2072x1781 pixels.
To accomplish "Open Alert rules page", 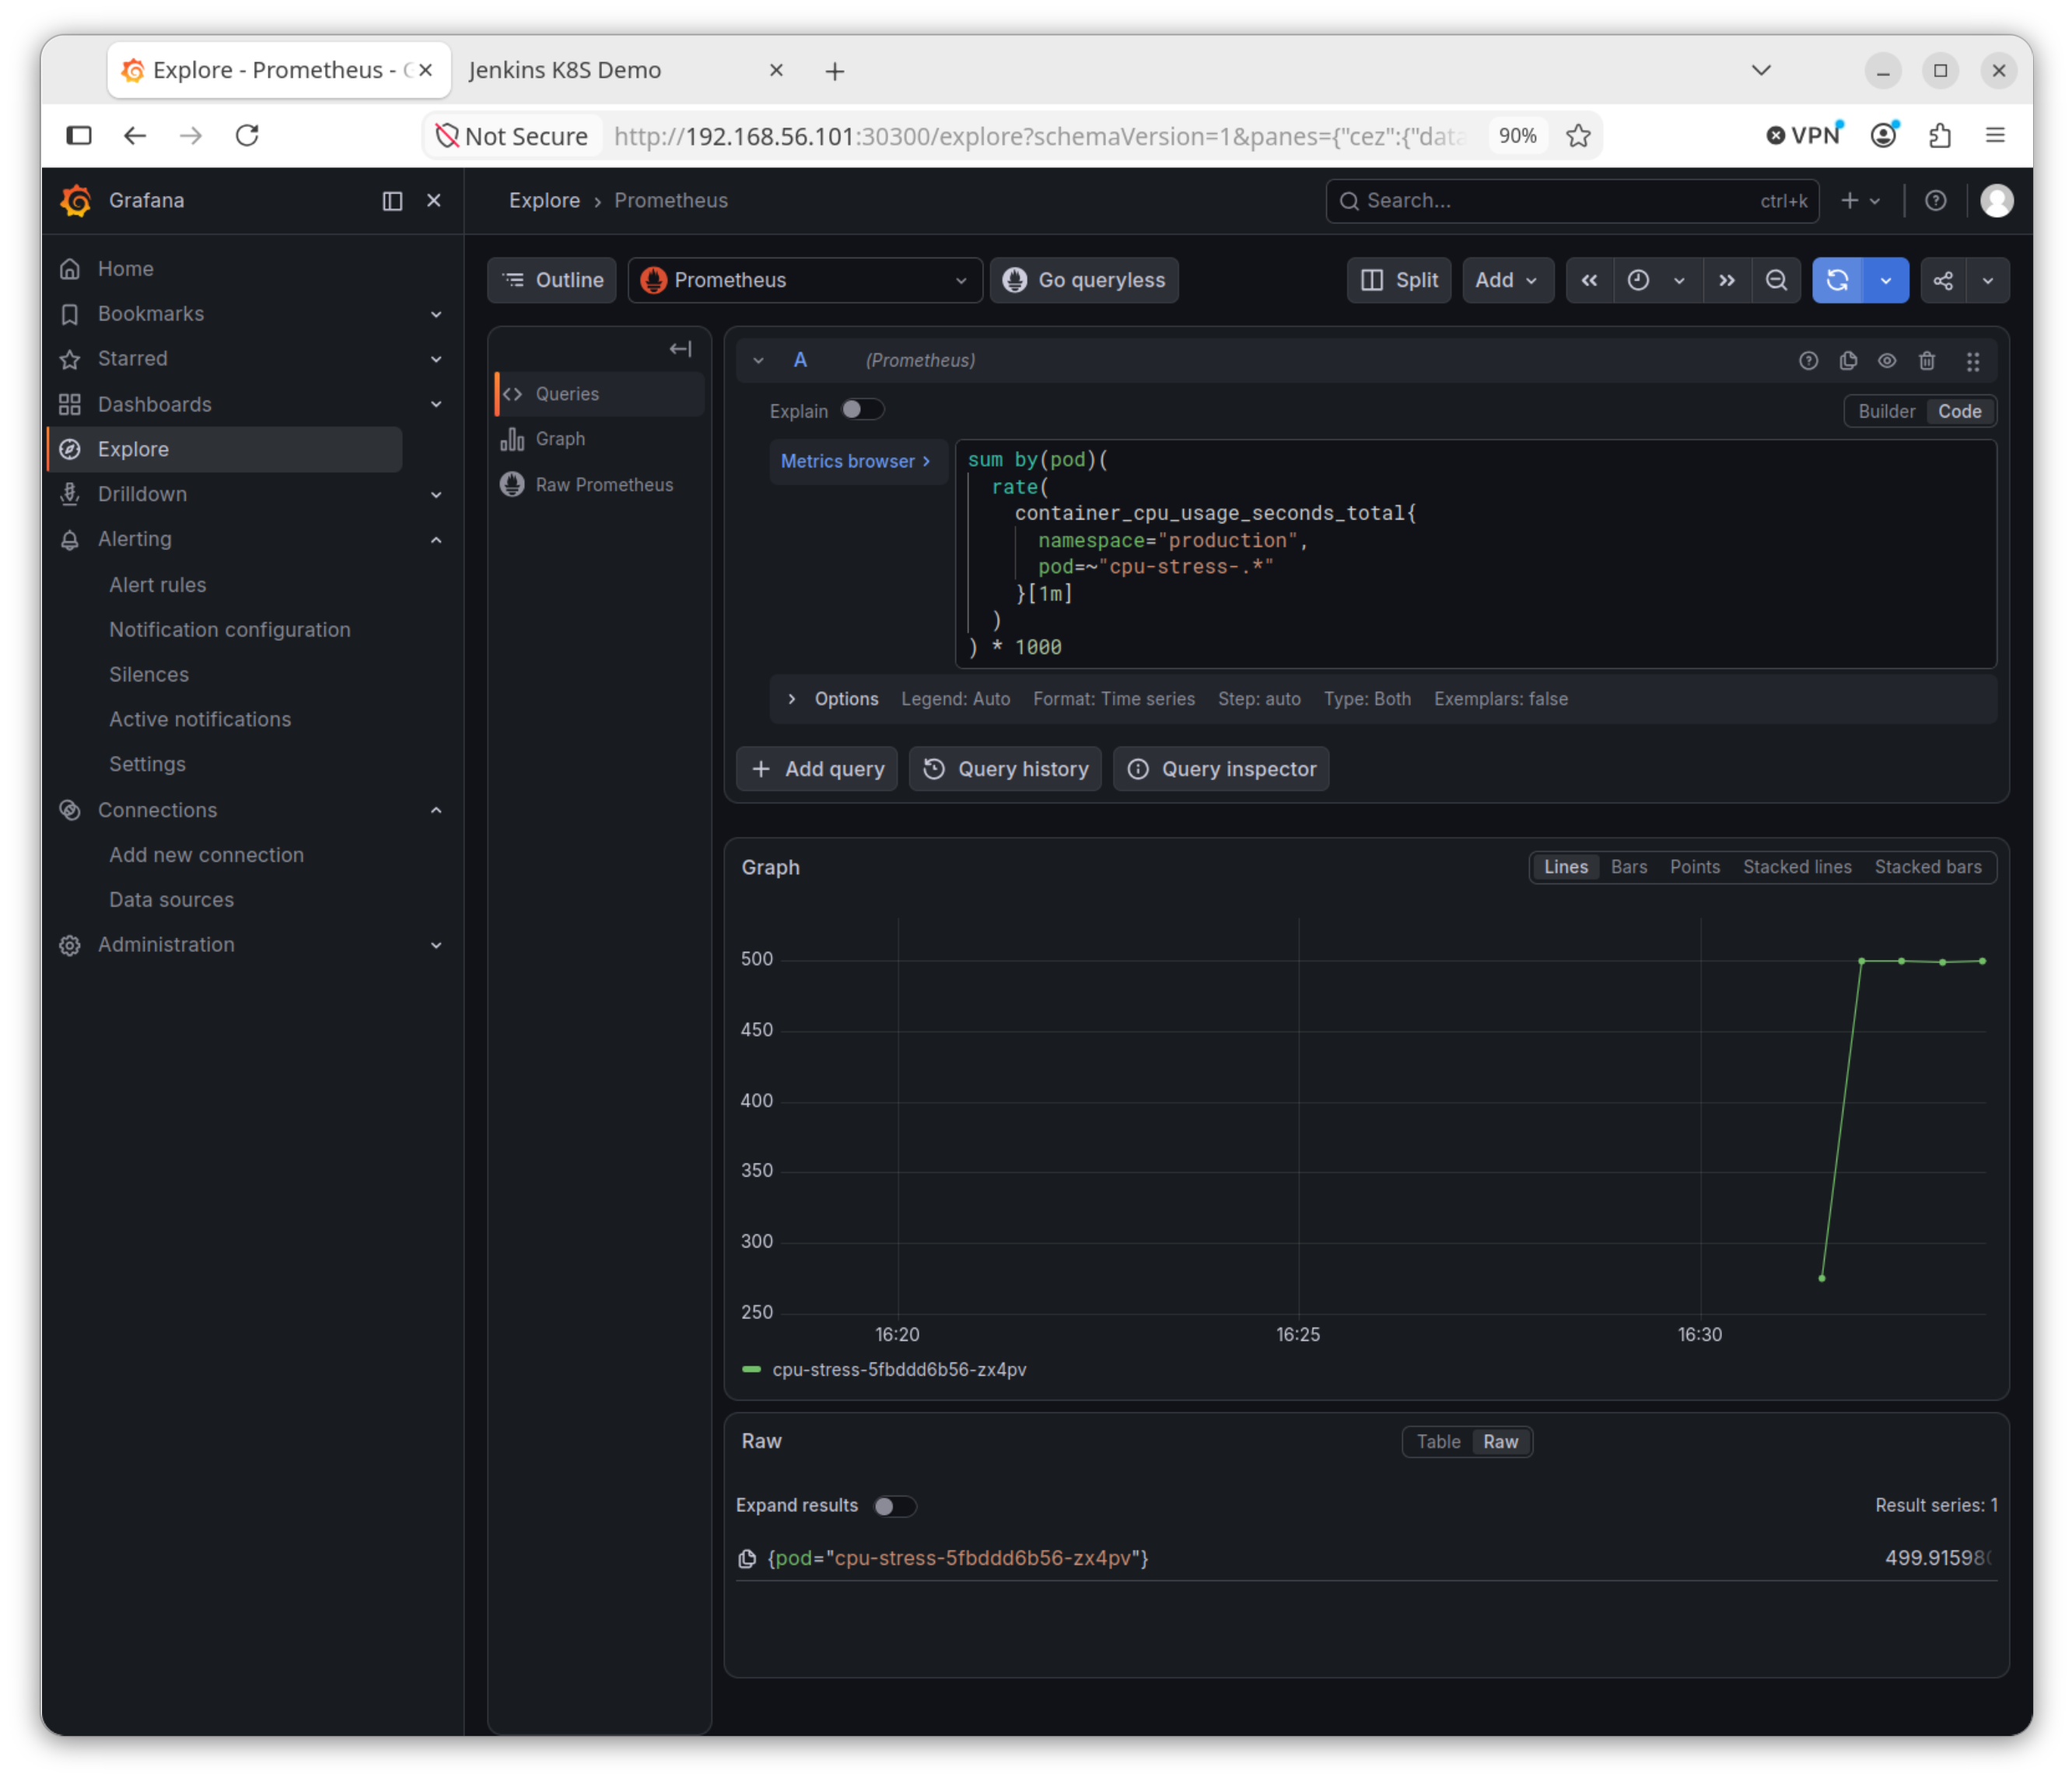I will click(157, 585).
